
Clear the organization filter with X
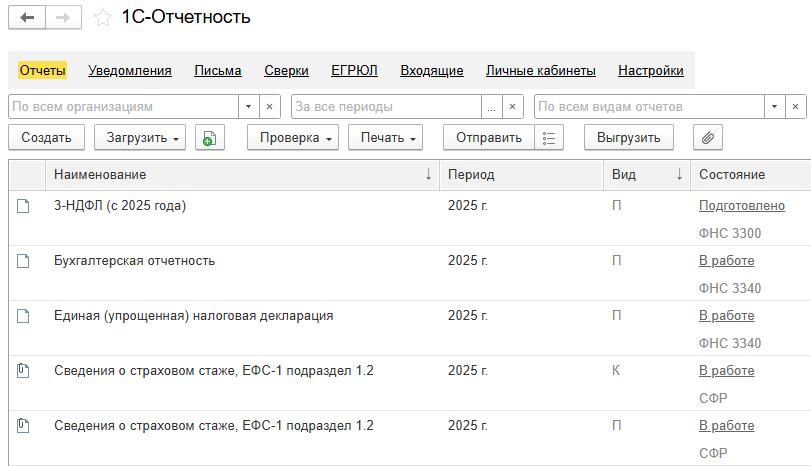click(x=269, y=107)
